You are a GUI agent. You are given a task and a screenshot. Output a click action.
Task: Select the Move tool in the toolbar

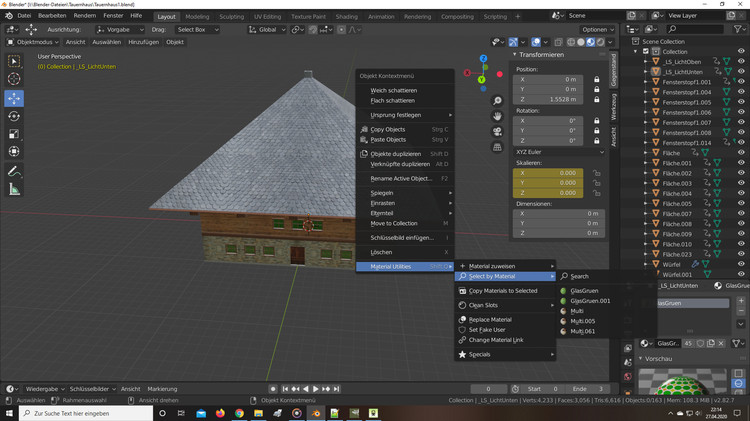pos(14,98)
